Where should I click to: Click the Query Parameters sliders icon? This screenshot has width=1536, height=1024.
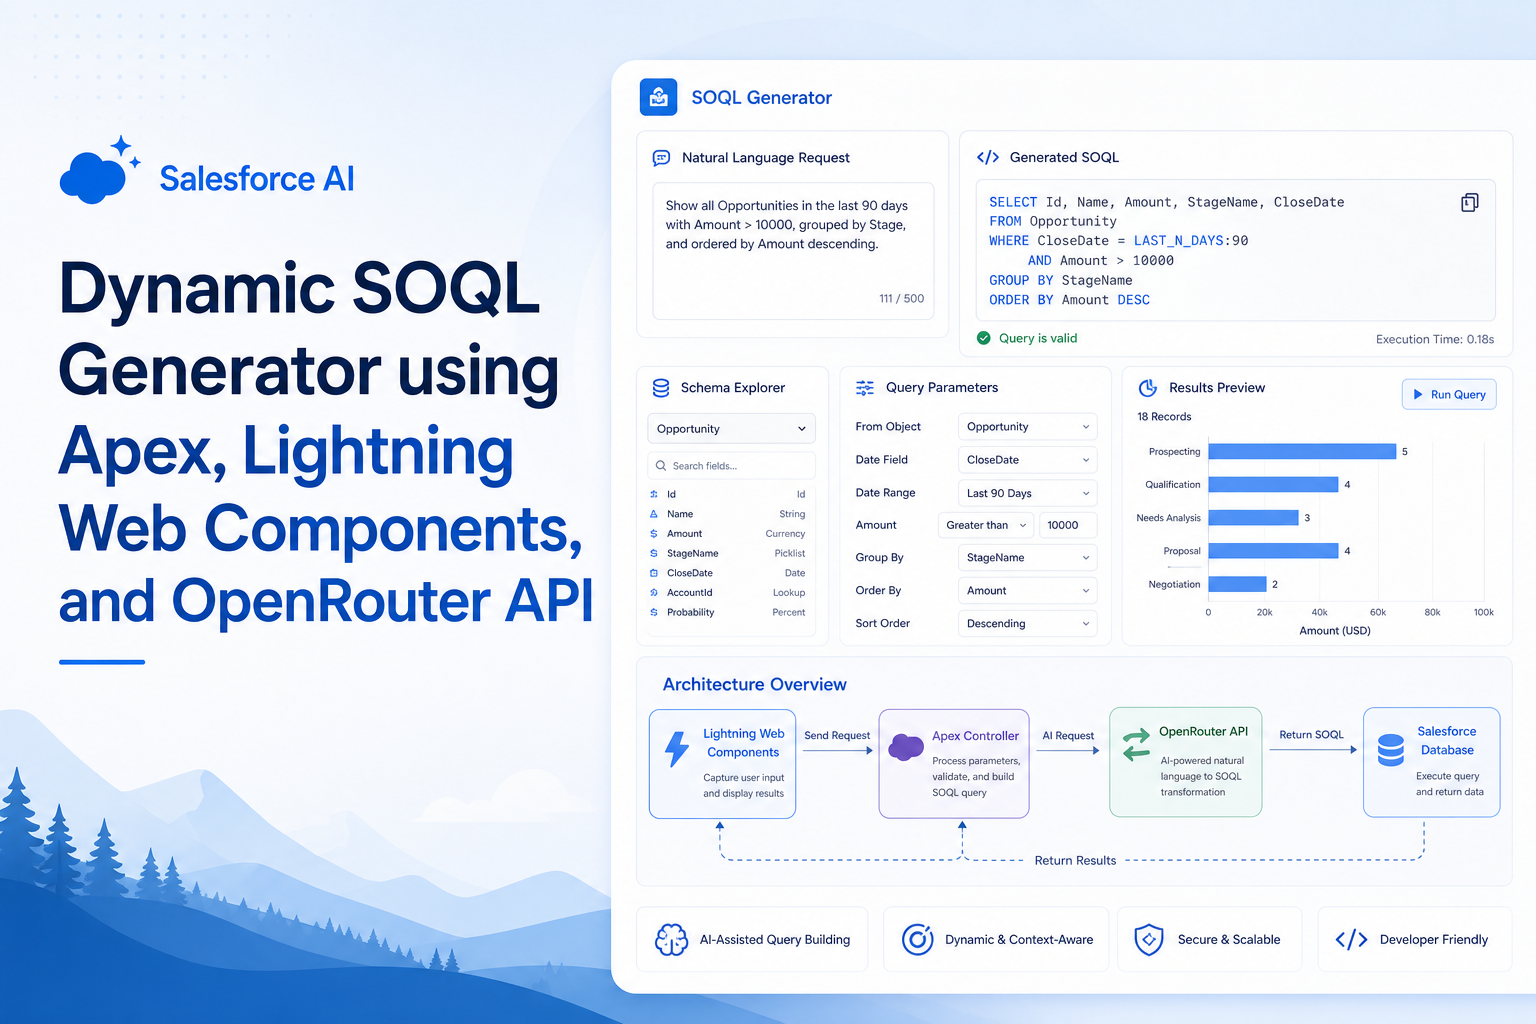865,388
